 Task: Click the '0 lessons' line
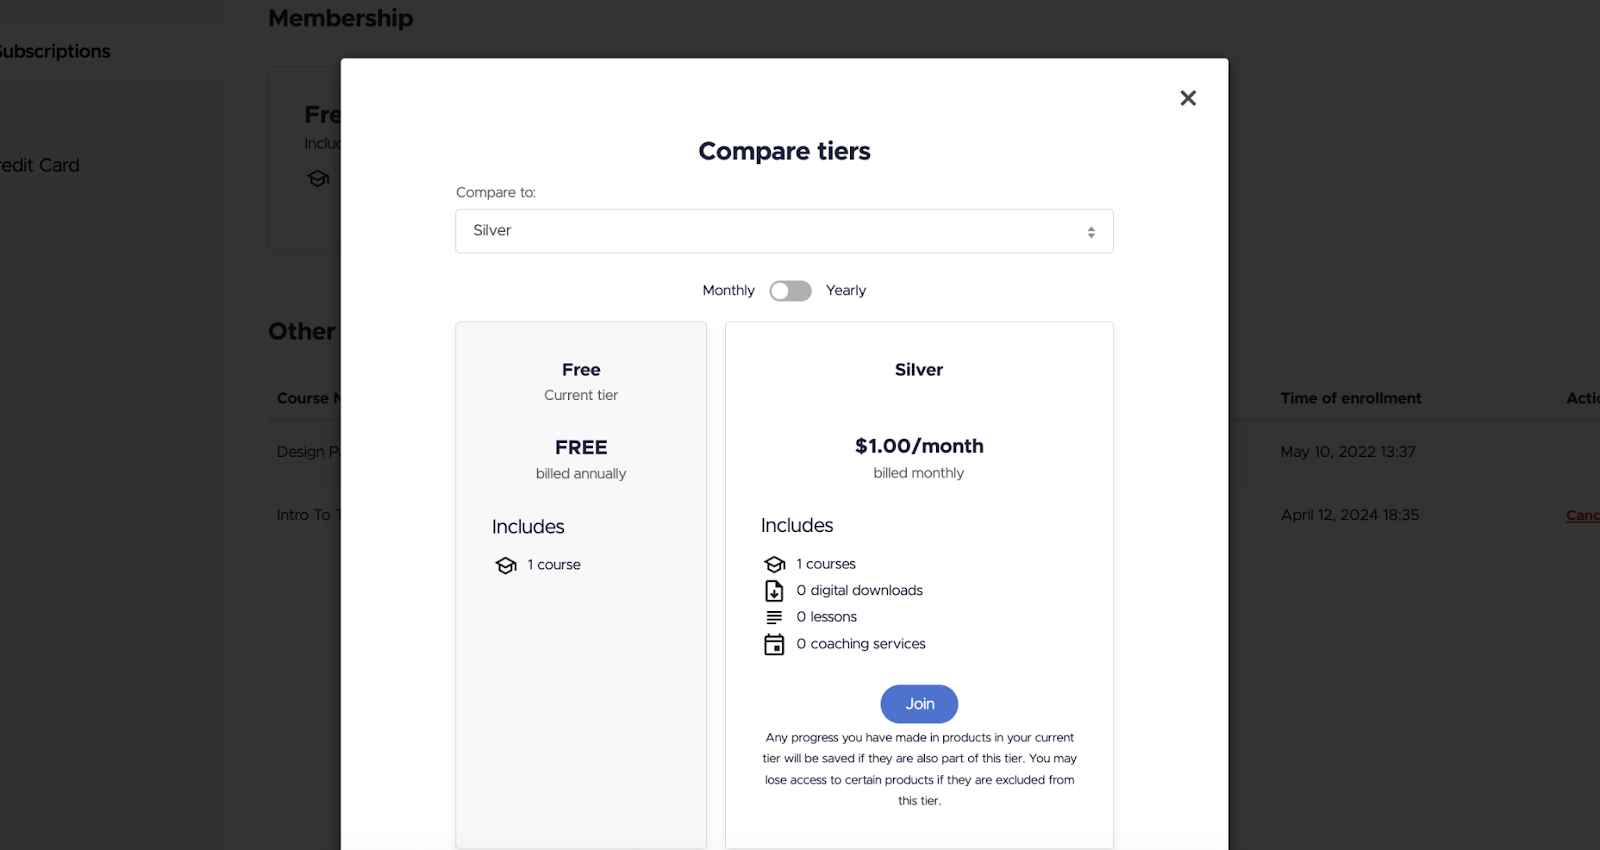click(827, 617)
